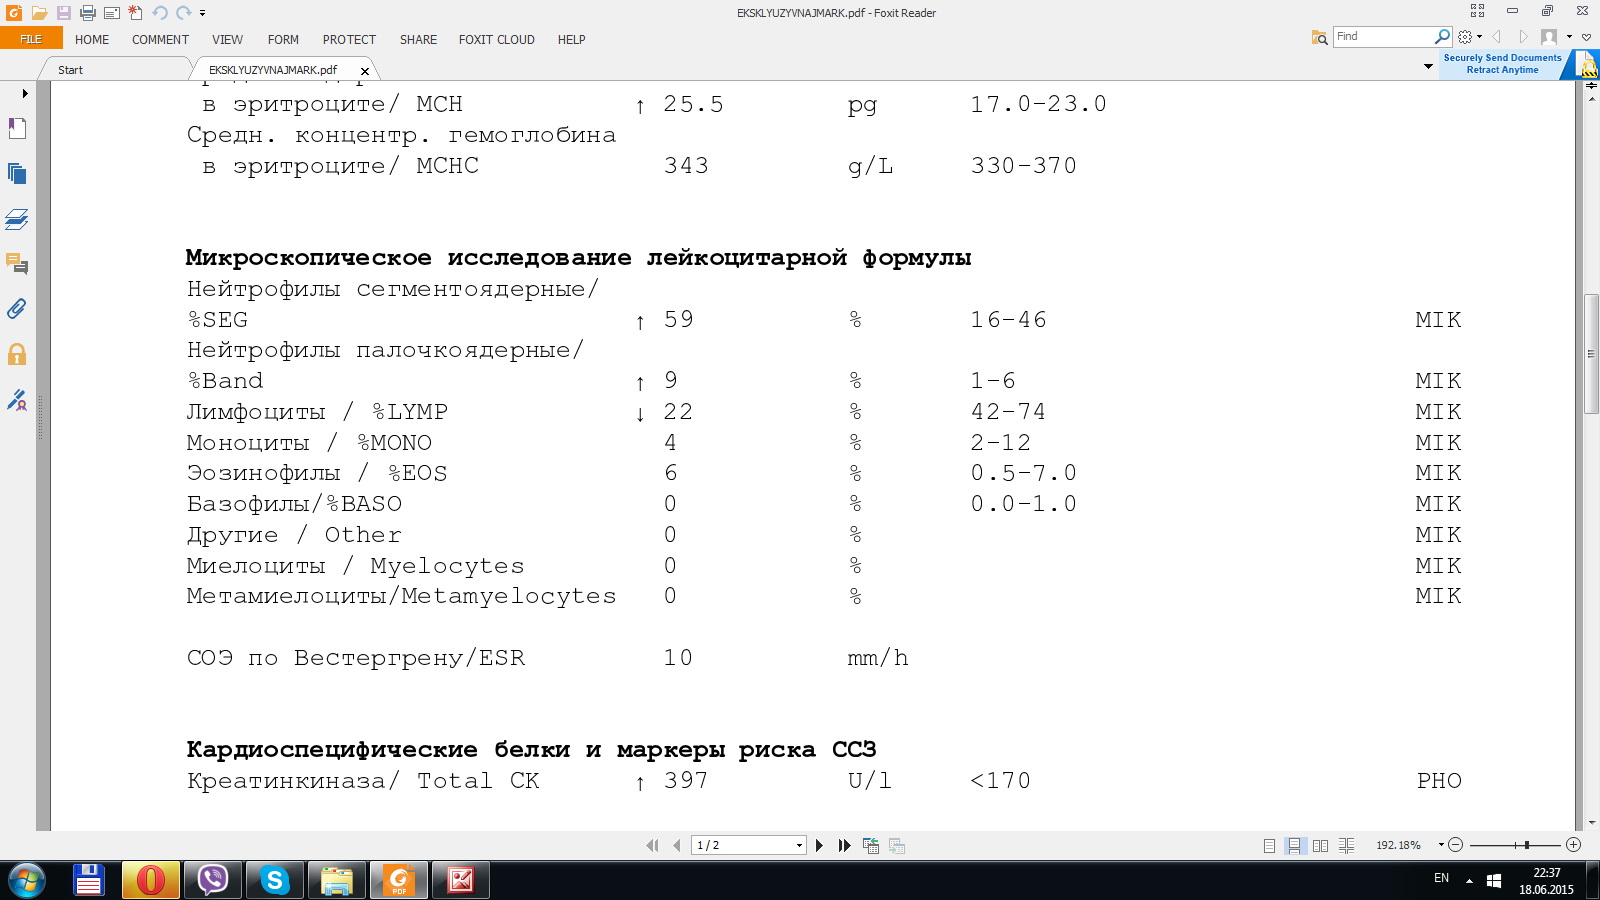Image resolution: width=1600 pixels, height=900 pixels.
Task: Switch to single page view mode
Action: pyautogui.click(x=1269, y=845)
